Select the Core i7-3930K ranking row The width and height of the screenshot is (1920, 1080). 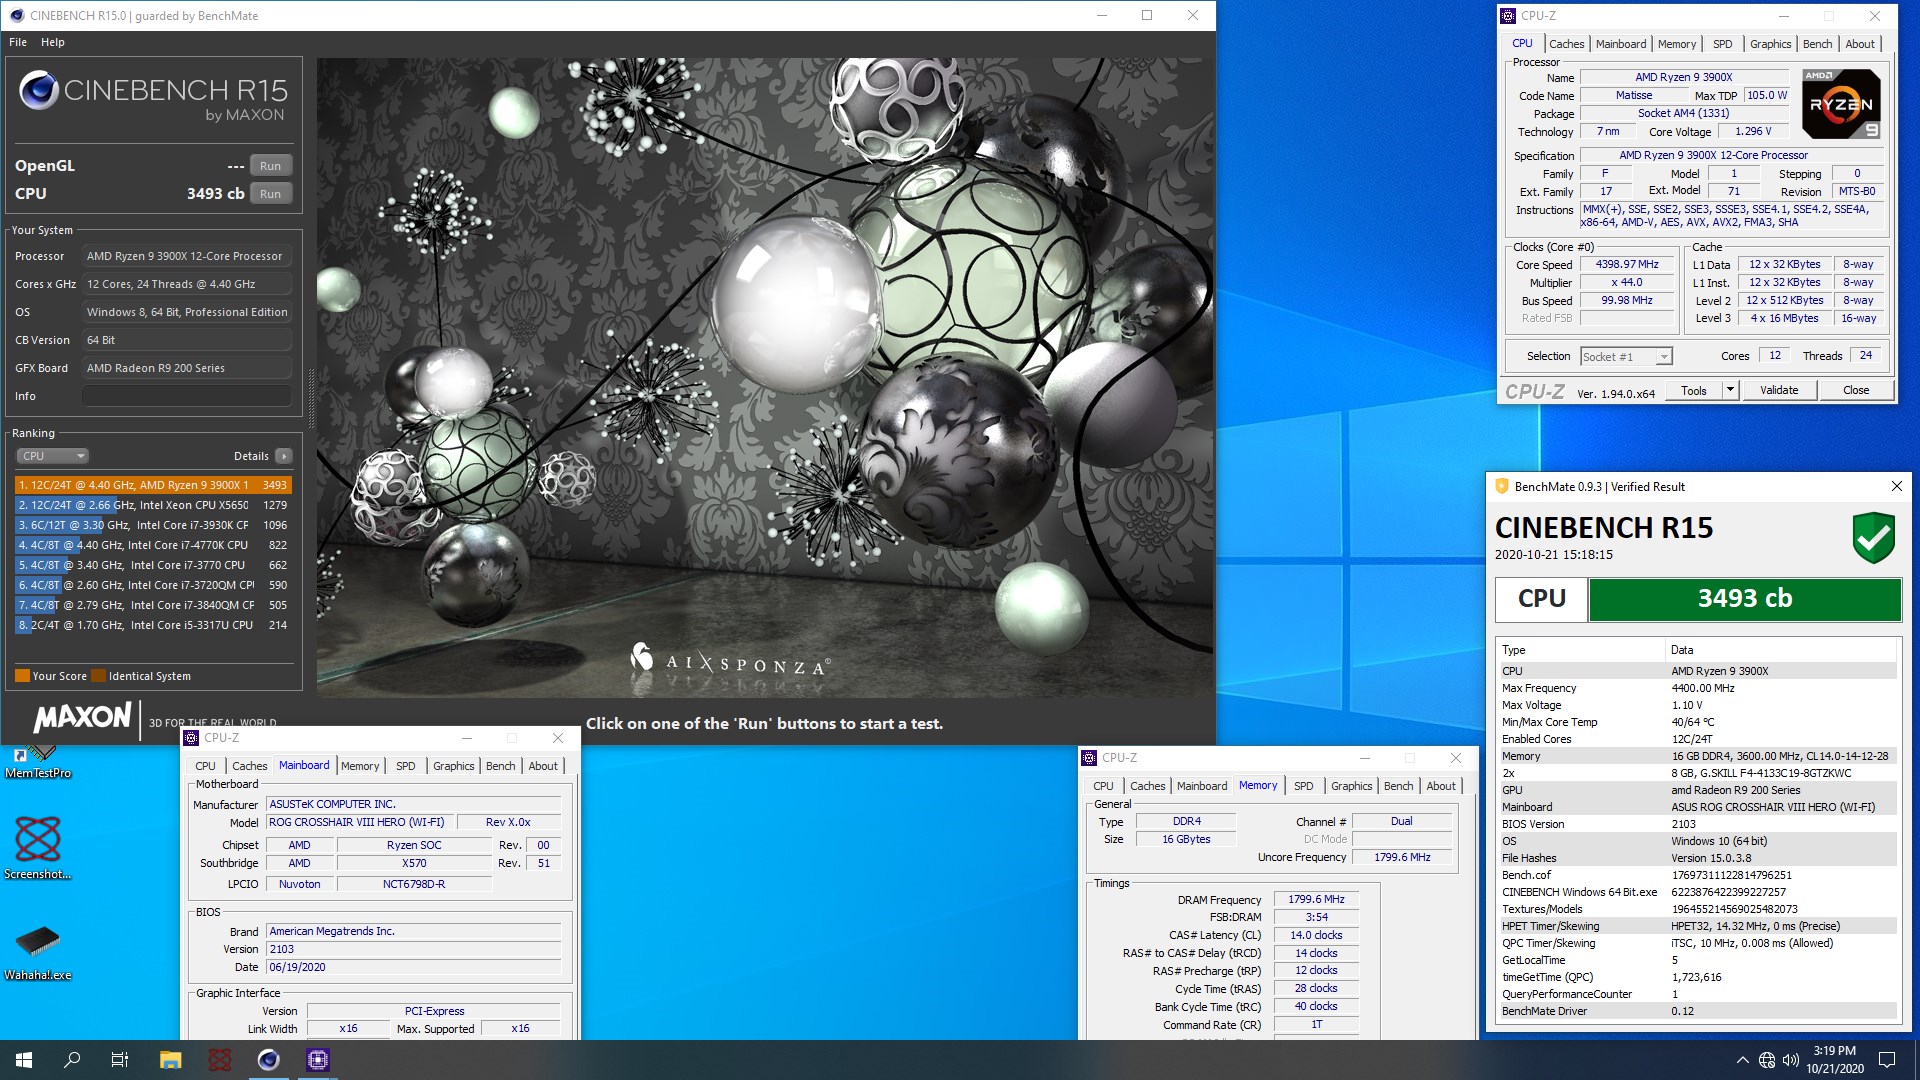tap(153, 525)
